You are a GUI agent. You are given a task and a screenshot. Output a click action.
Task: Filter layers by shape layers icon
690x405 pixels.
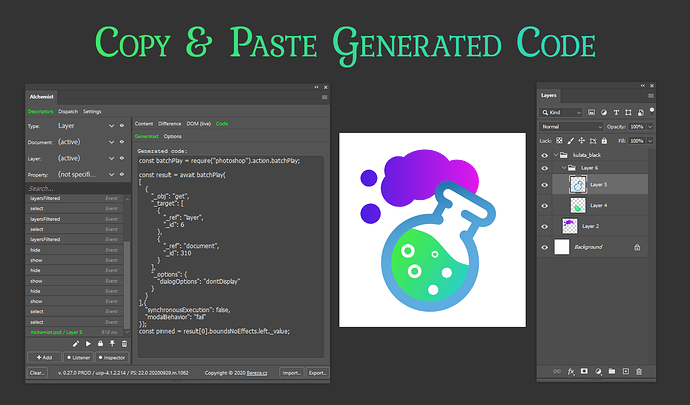pyautogui.click(x=628, y=112)
